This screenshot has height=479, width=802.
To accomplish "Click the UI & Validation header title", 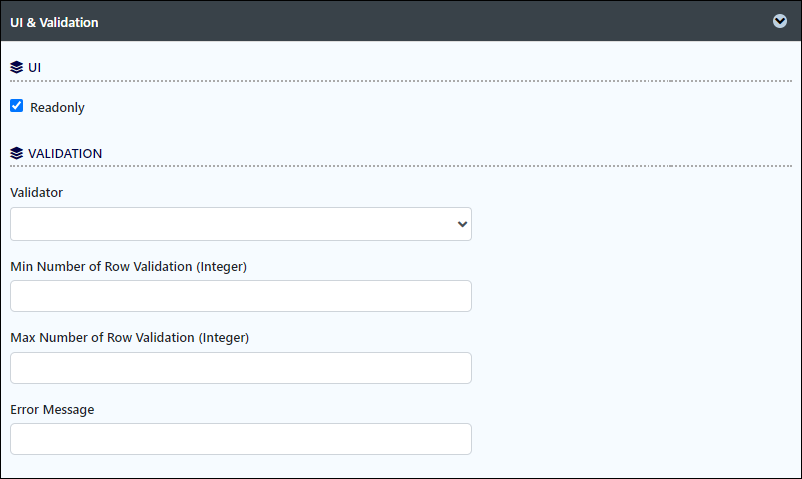I will coord(54,23).
